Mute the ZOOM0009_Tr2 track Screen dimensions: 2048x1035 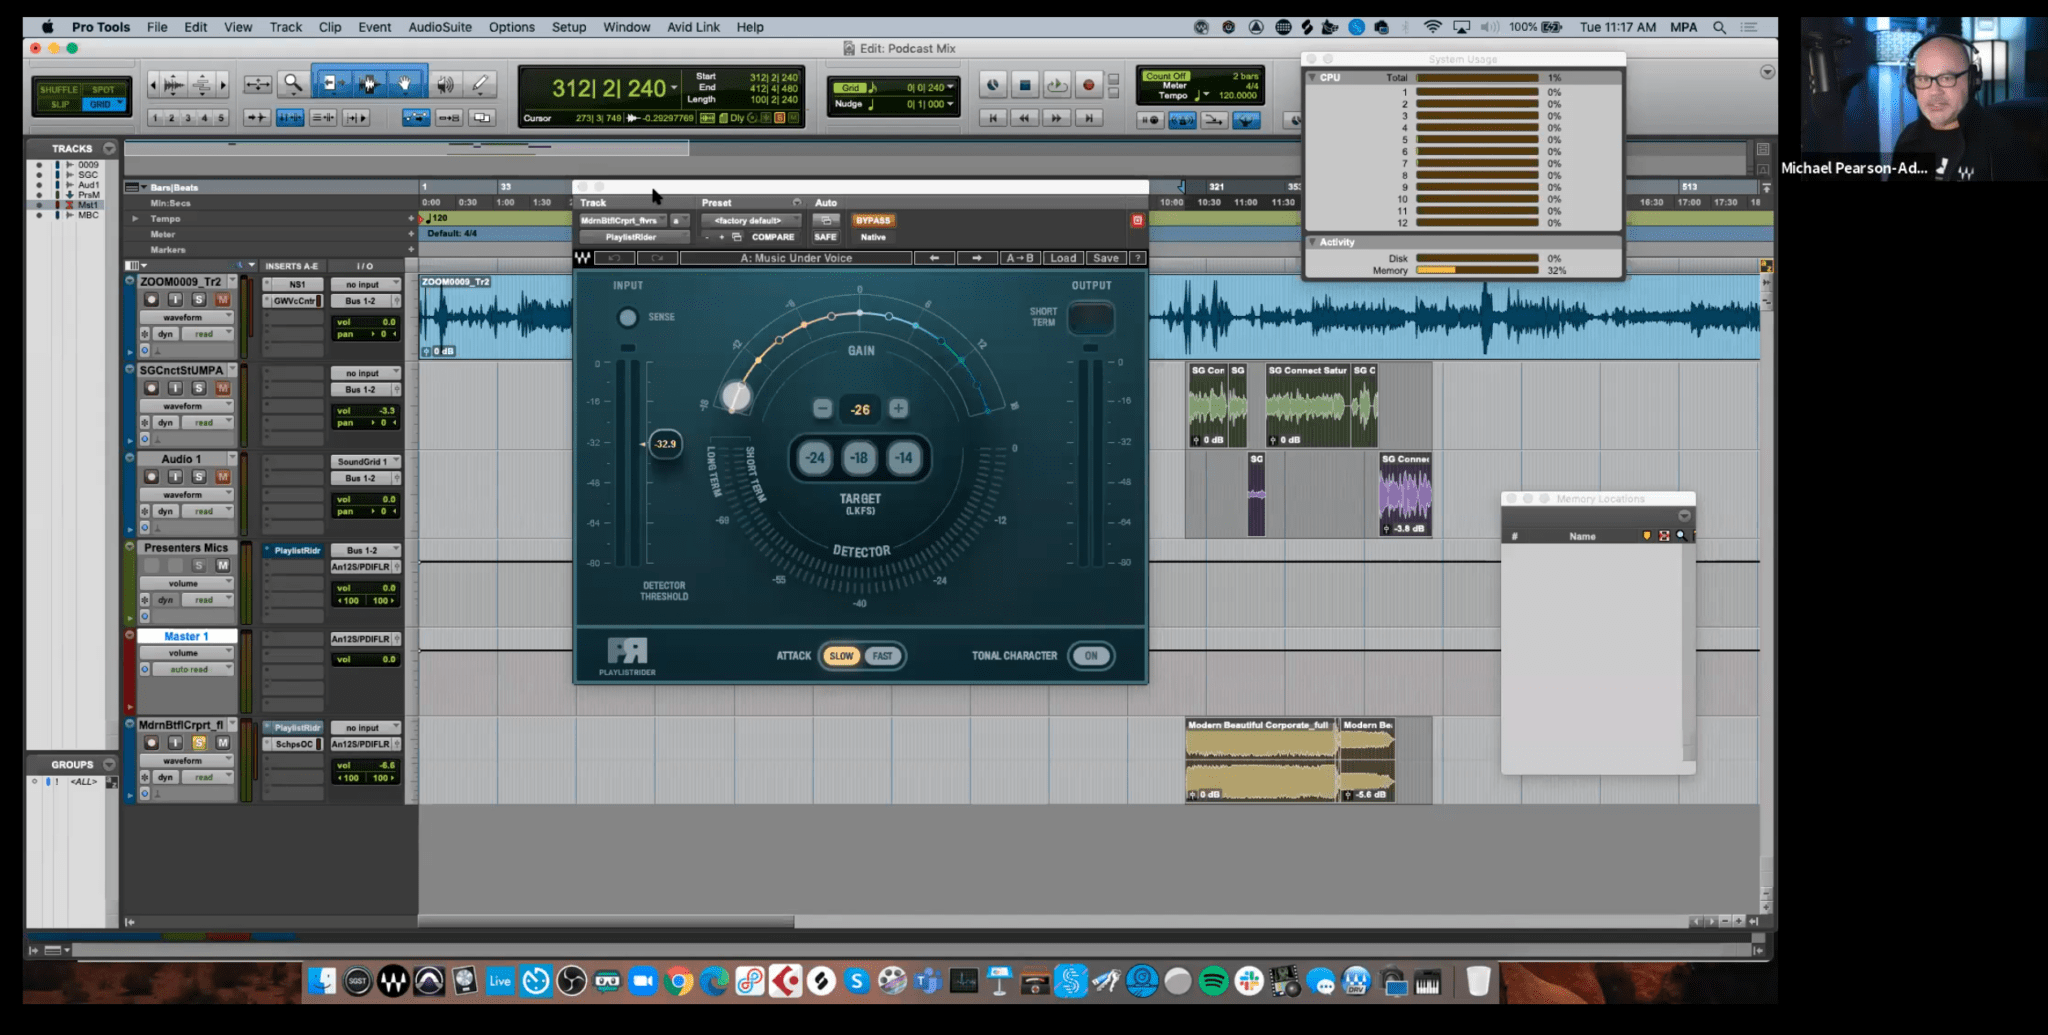click(222, 300)
